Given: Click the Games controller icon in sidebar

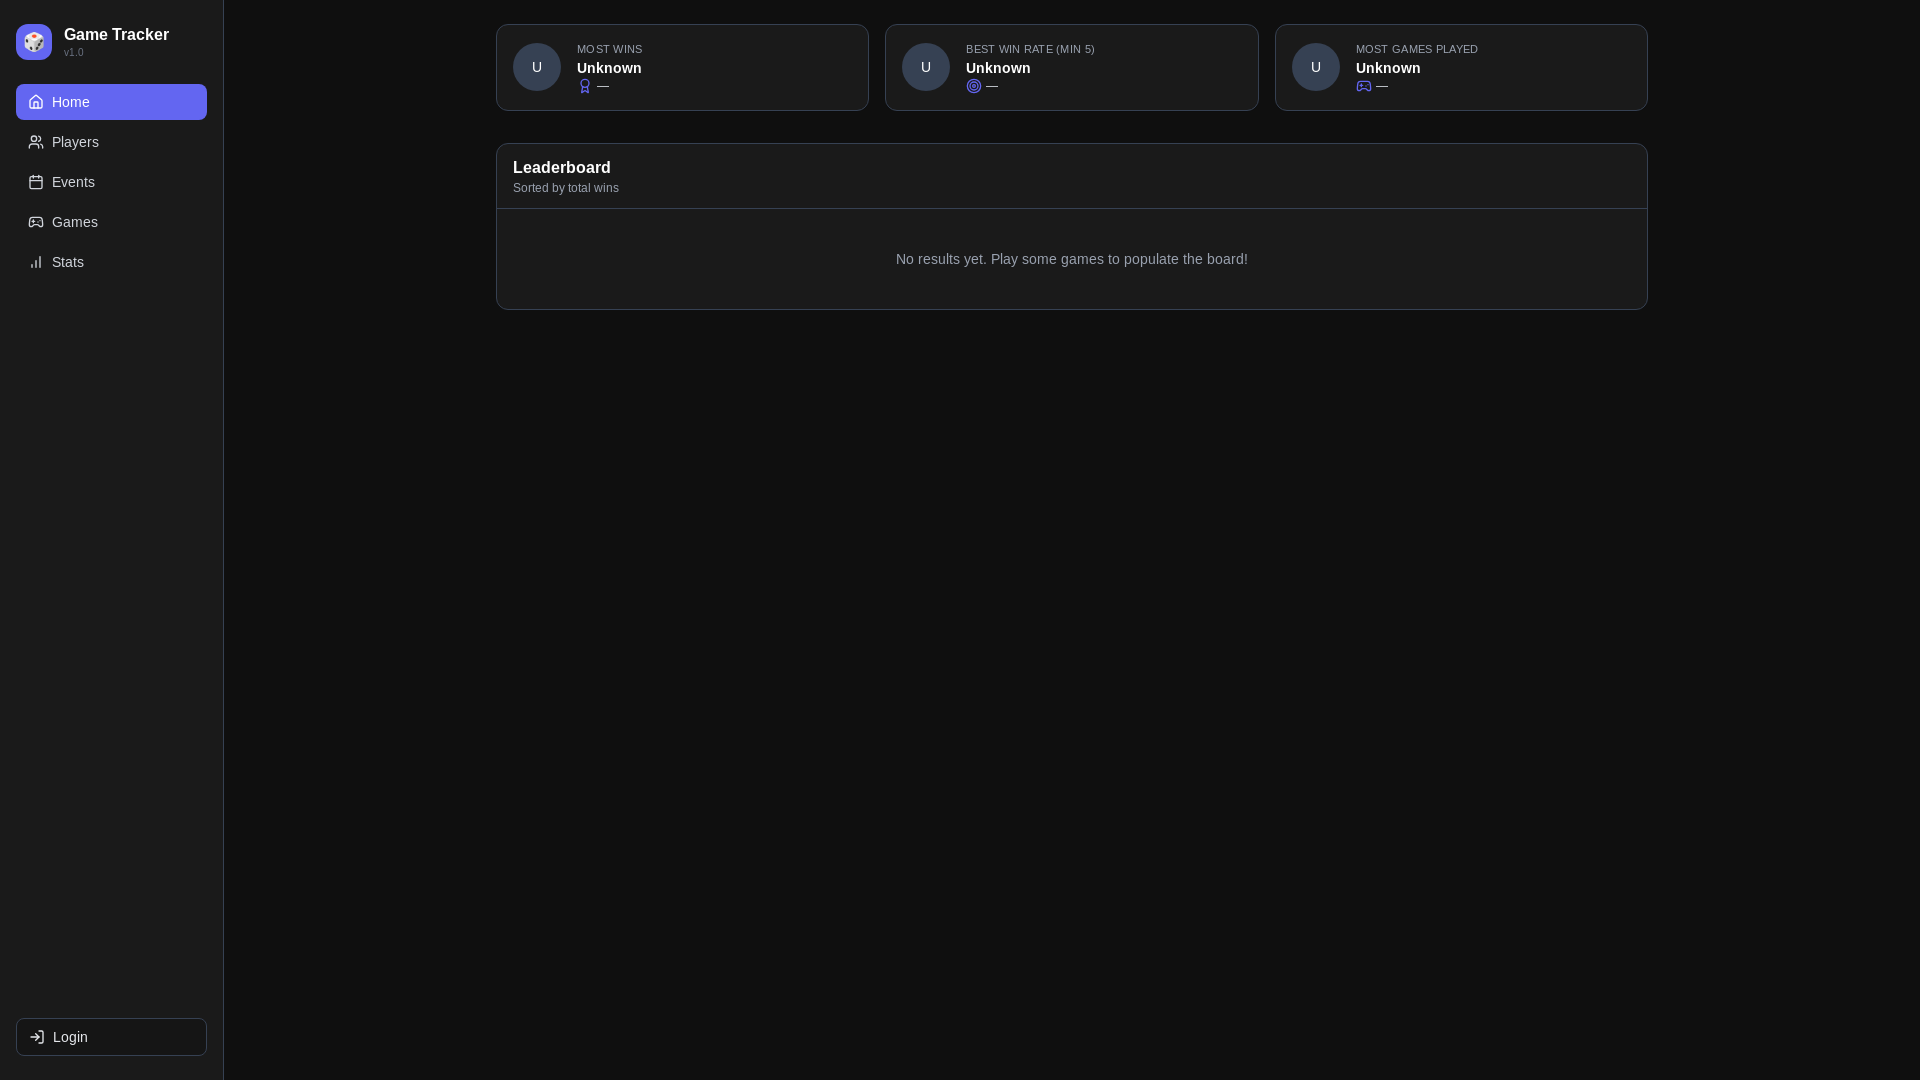Looking at the screenshot, I should (36, 222).
